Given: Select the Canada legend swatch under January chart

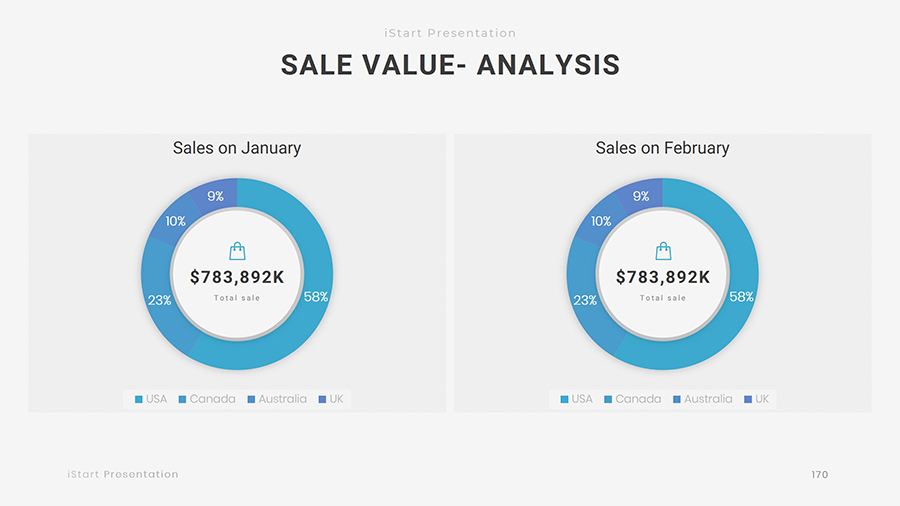Looking at the screenshot, I should point(183,399).
